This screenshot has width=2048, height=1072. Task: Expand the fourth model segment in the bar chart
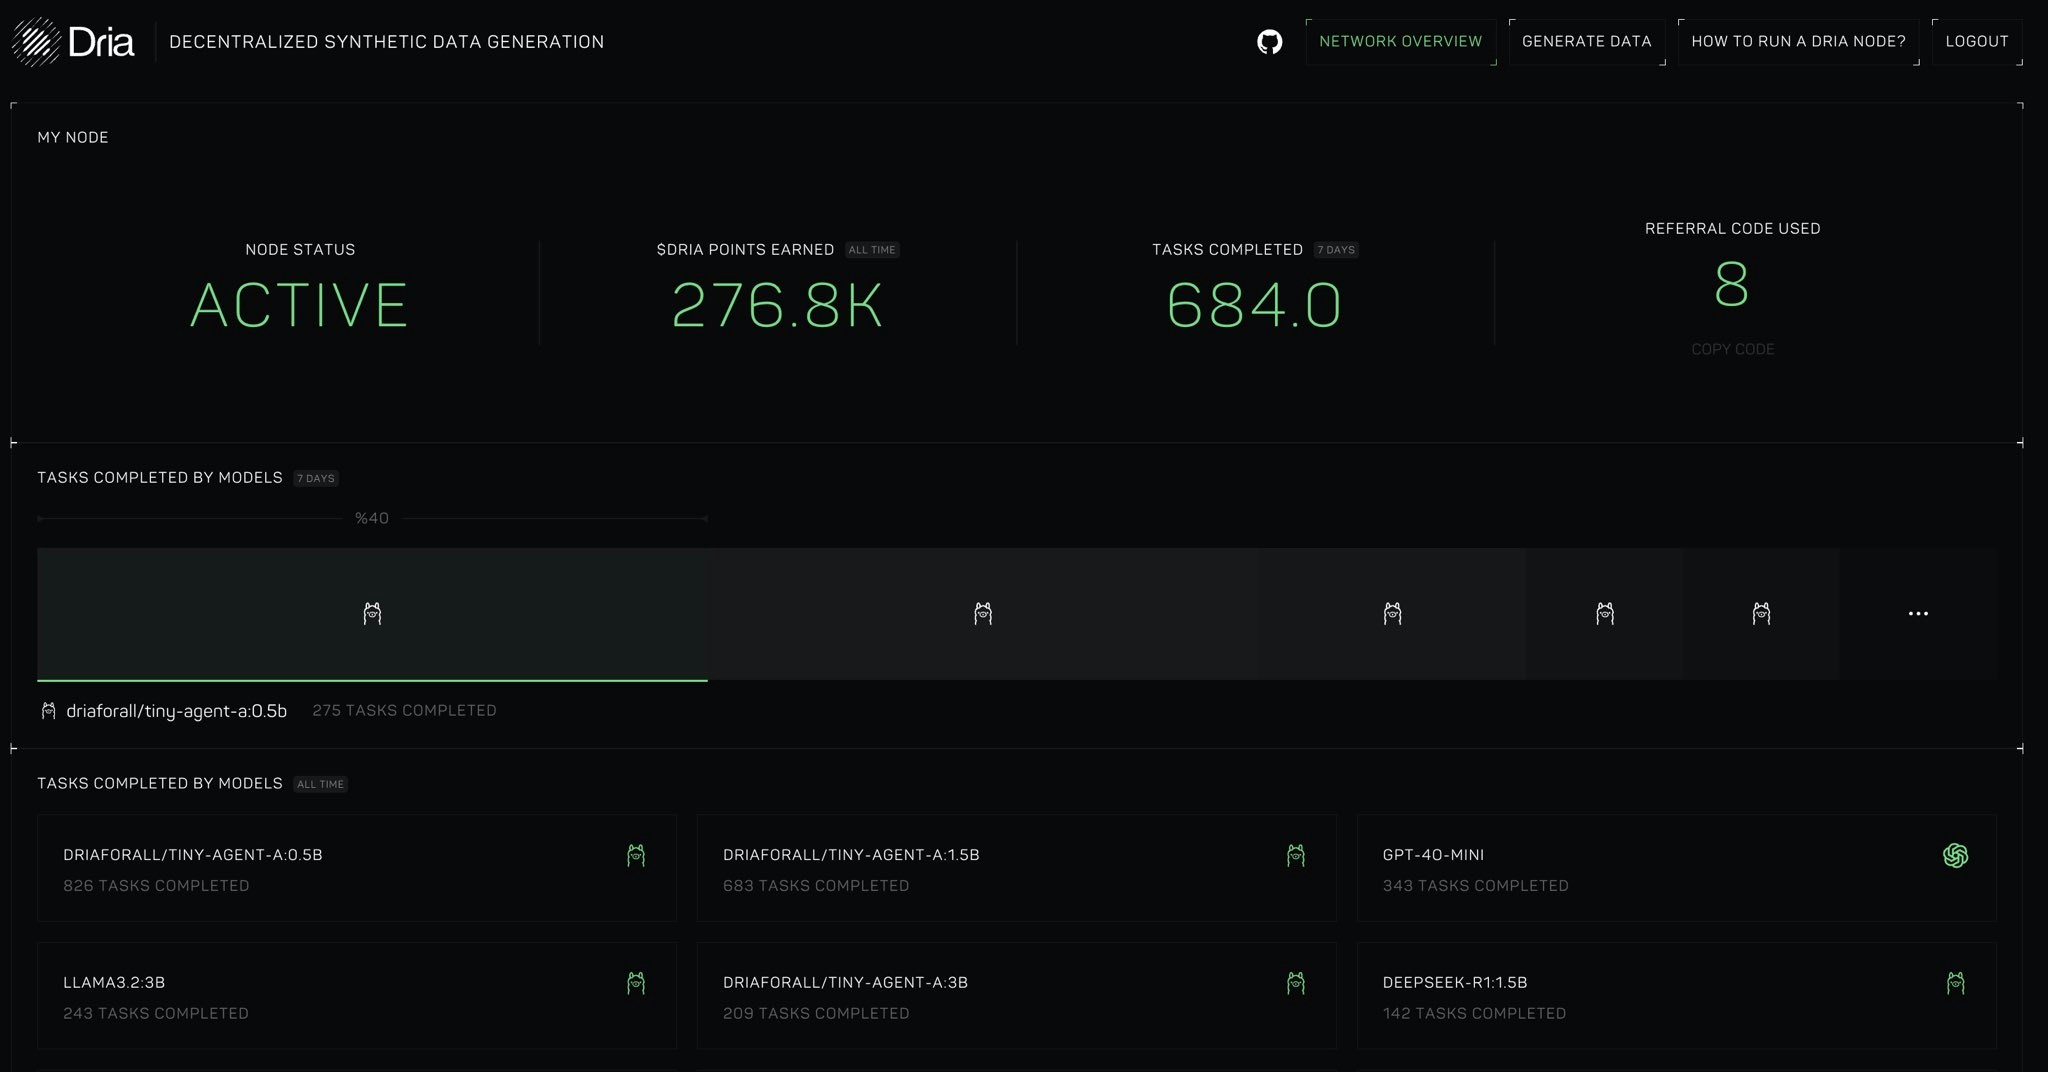click(1605, 613)
